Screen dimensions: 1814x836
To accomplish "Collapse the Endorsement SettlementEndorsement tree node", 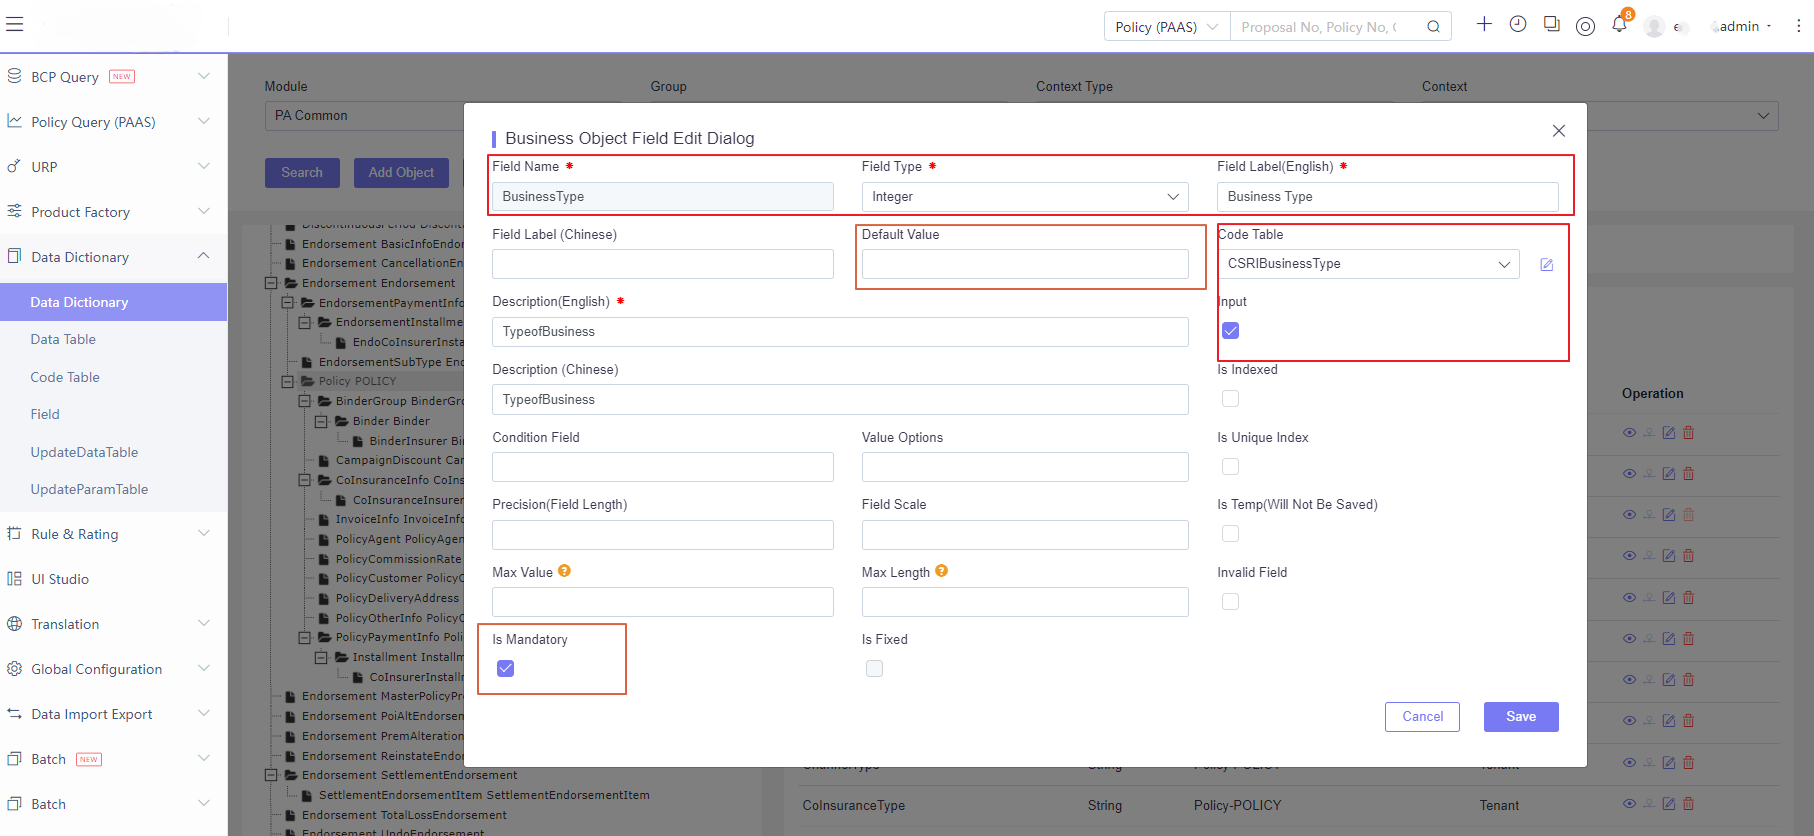I will [271, 775].
